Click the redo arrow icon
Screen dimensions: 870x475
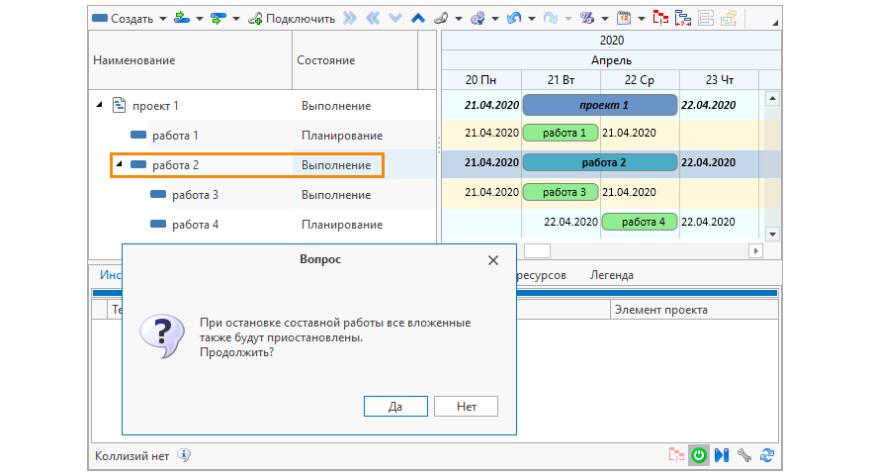[550, 18]
